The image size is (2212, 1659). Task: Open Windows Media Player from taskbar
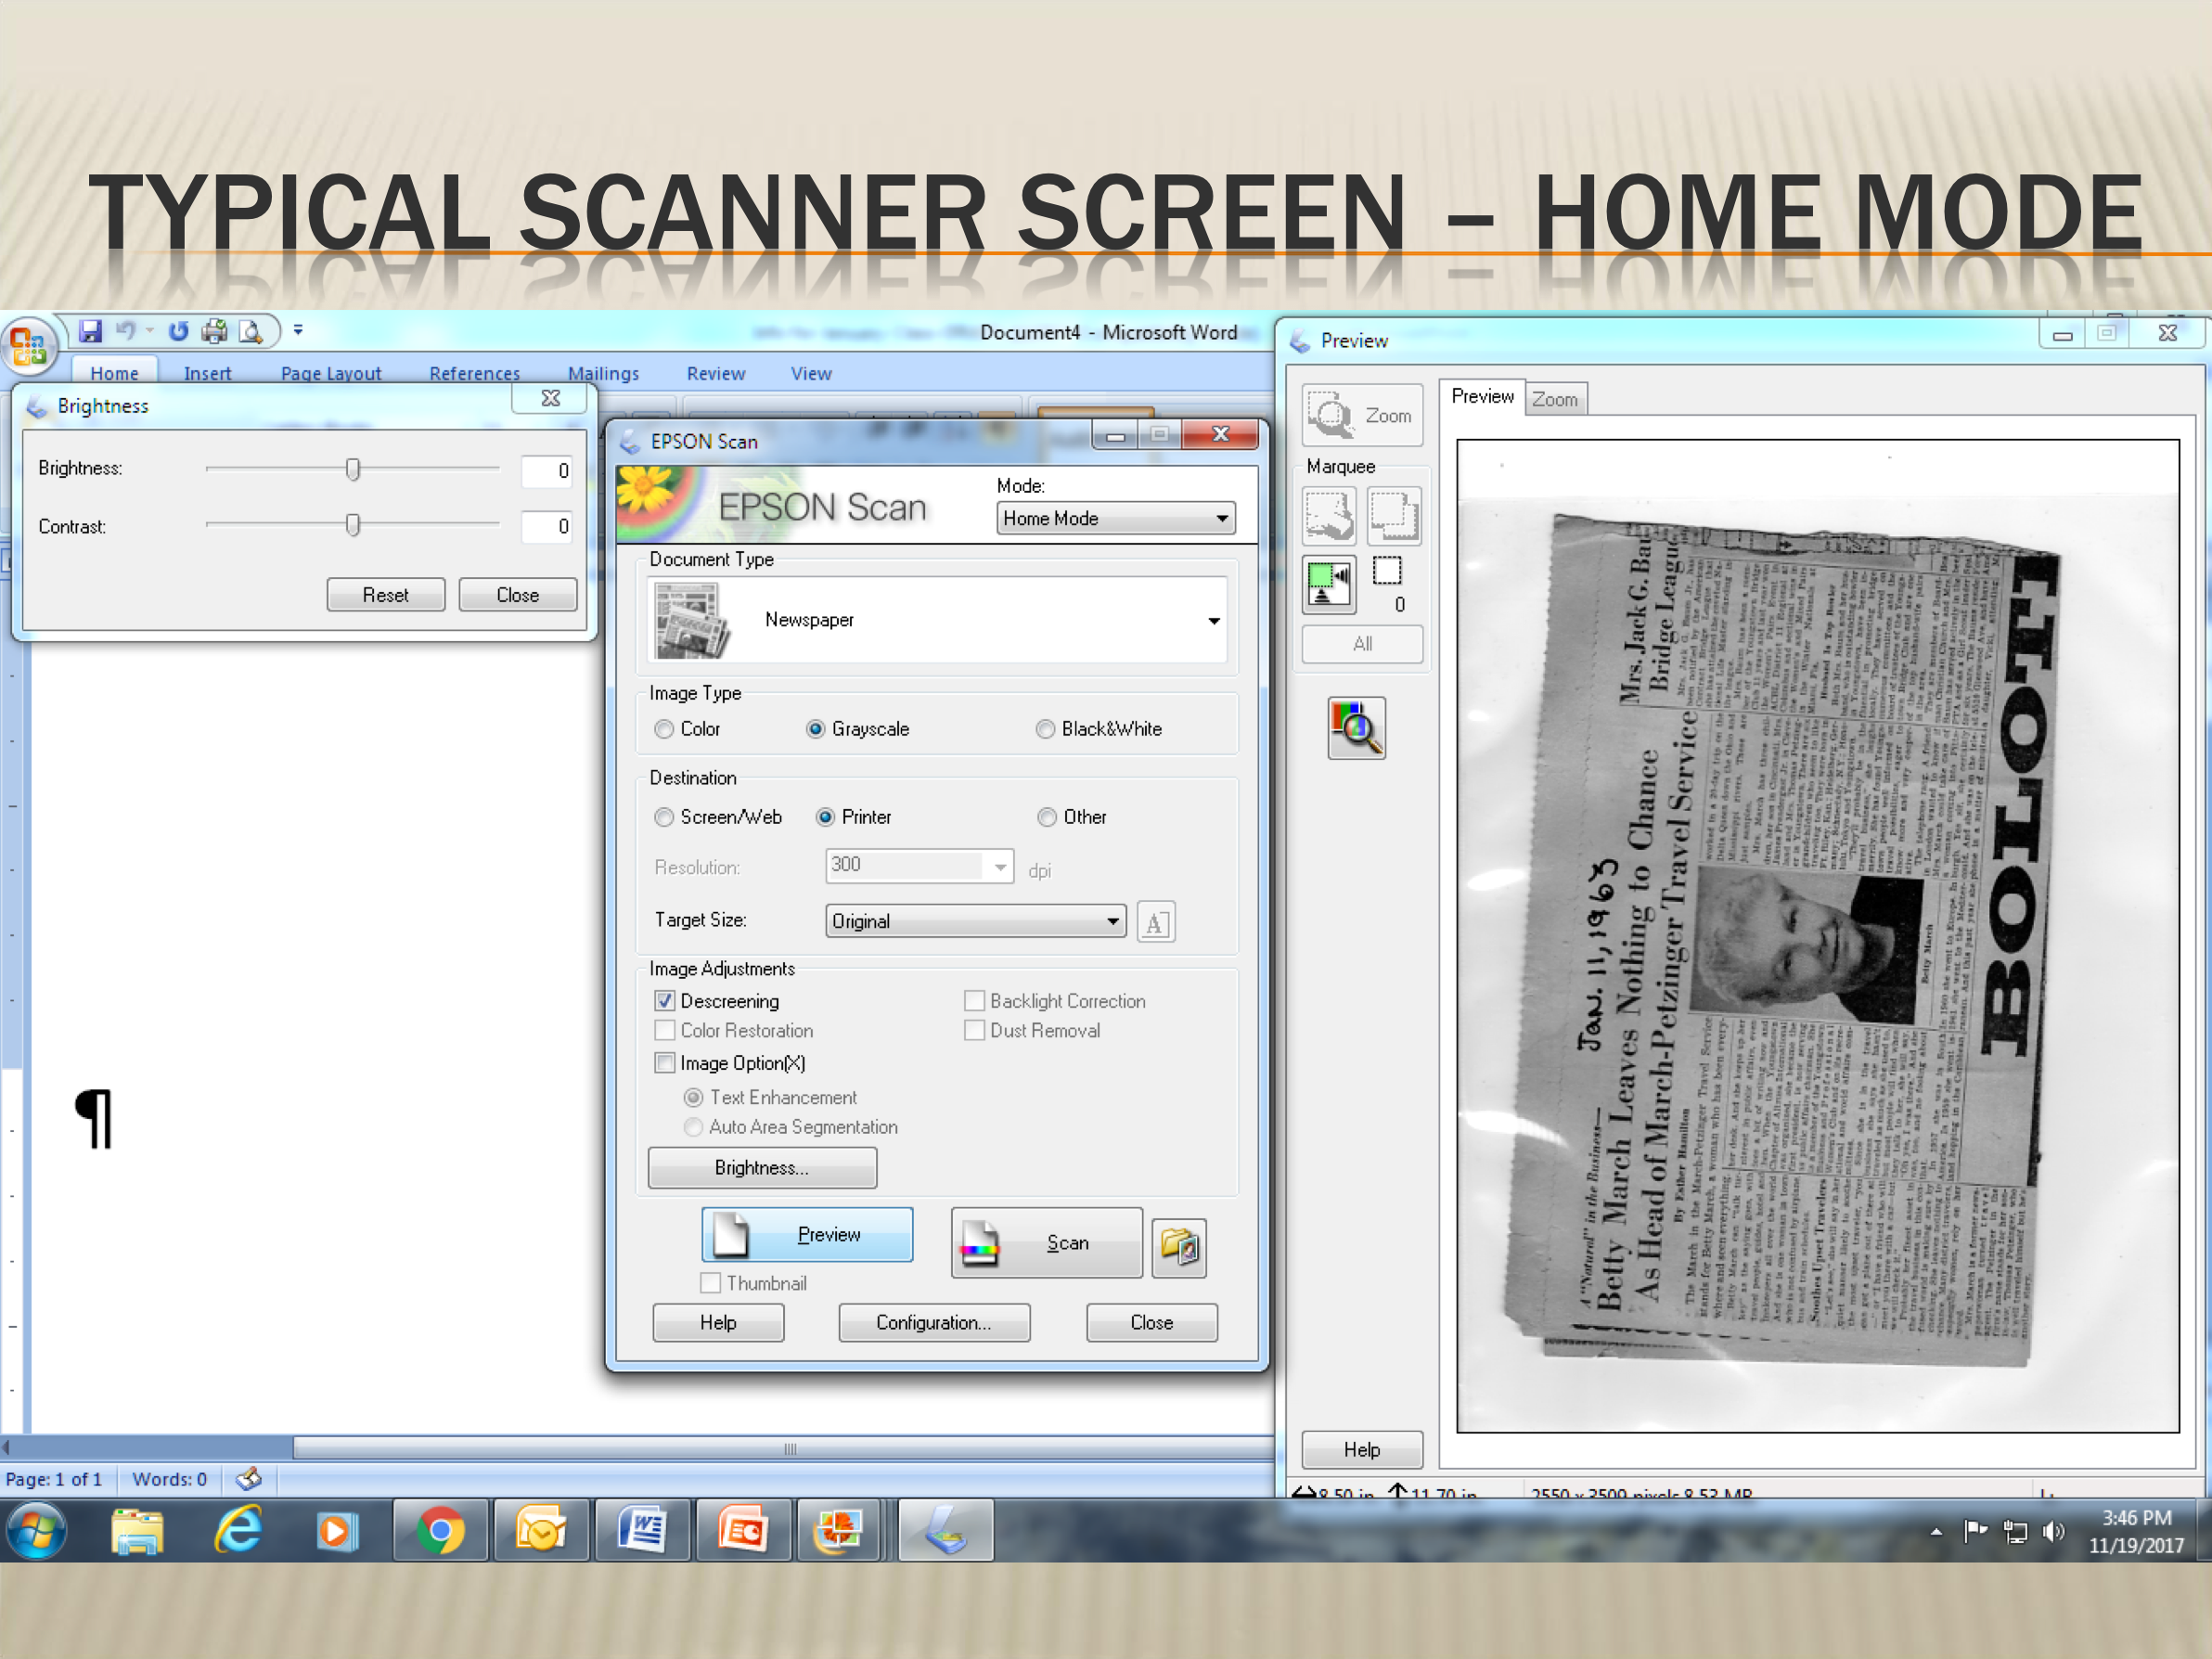click(x=337, y=1531)
